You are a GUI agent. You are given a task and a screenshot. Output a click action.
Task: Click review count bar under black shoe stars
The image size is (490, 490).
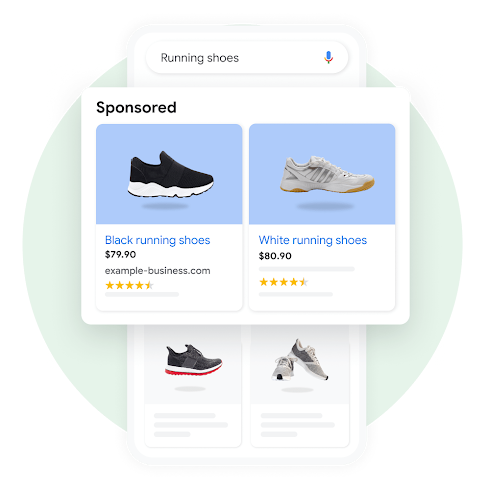click(x=142, y=294)
